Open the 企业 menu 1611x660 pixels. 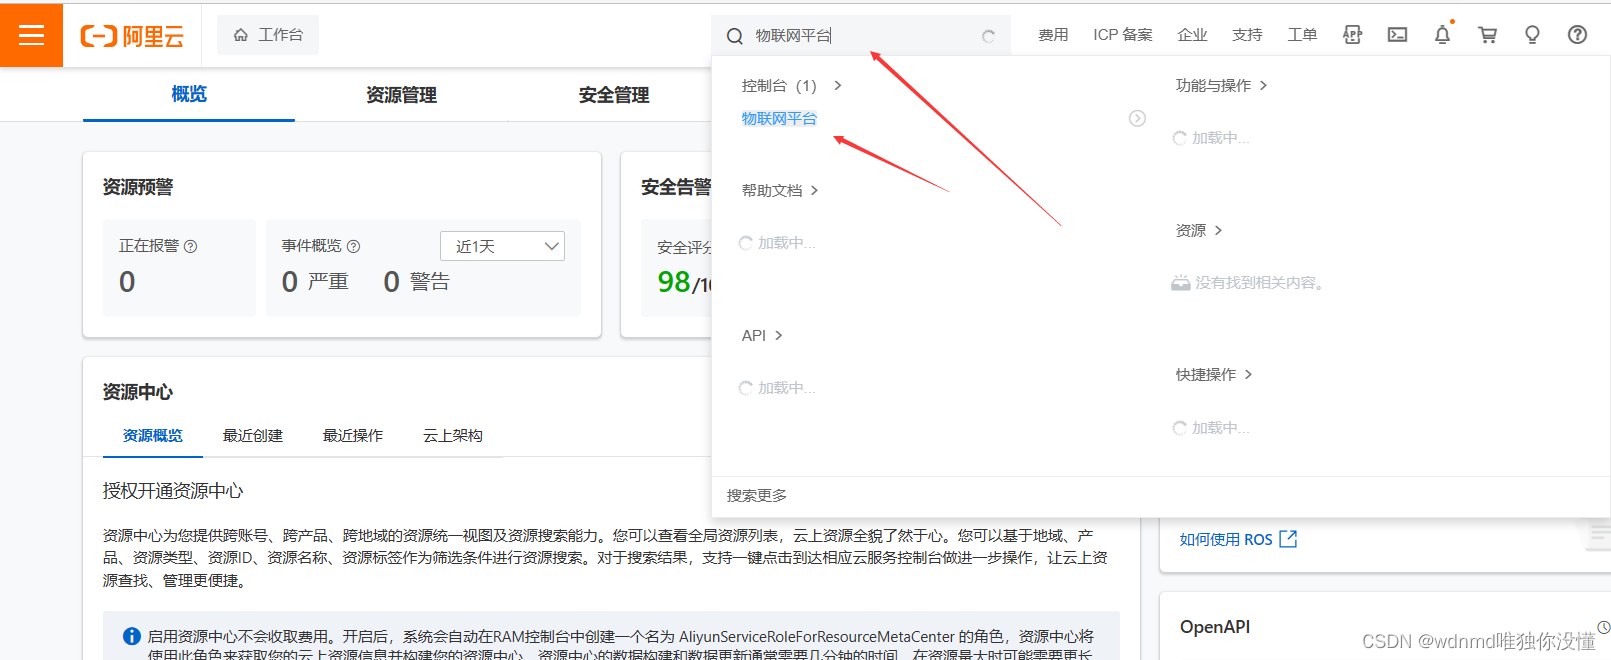[1193, 35]
